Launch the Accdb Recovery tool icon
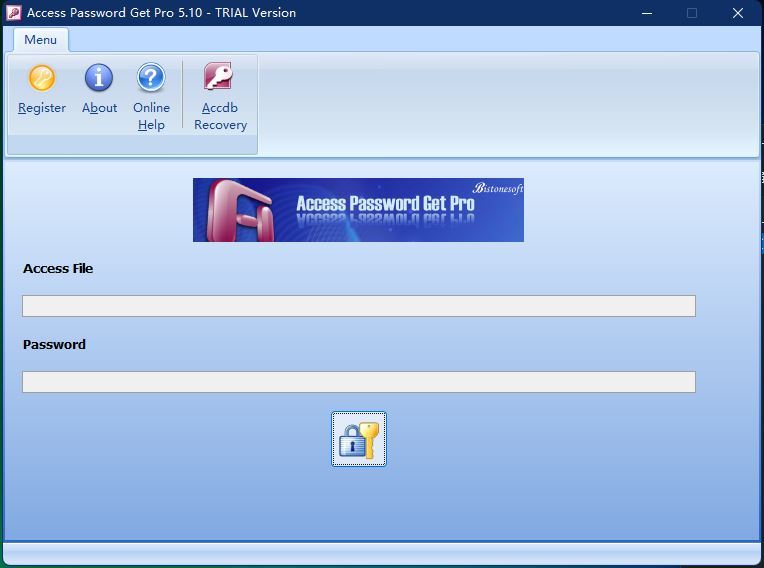The width and height of the screenshot is (764, 568). (218, 76)
